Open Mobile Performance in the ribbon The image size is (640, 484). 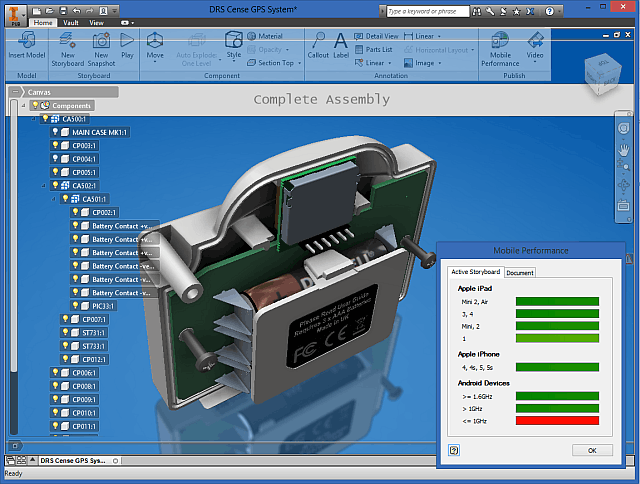[500, 49]
